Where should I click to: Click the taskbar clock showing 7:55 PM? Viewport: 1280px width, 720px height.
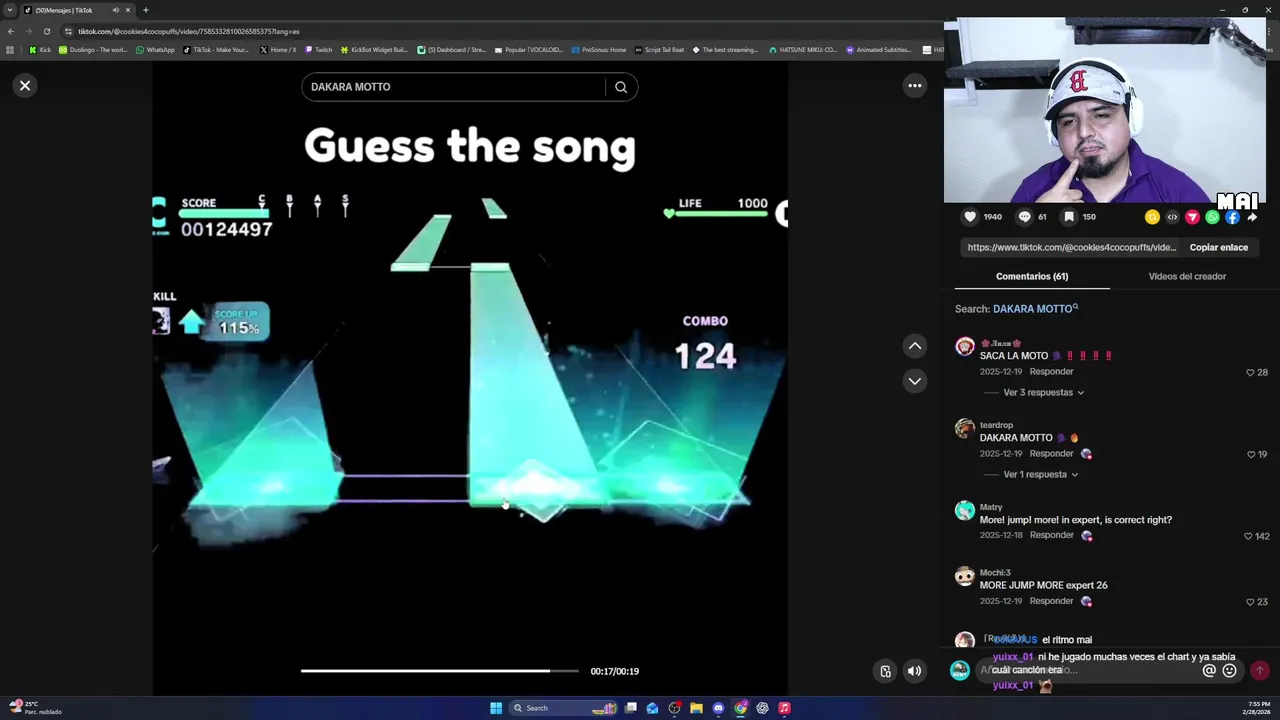[x=1257, y=708]
